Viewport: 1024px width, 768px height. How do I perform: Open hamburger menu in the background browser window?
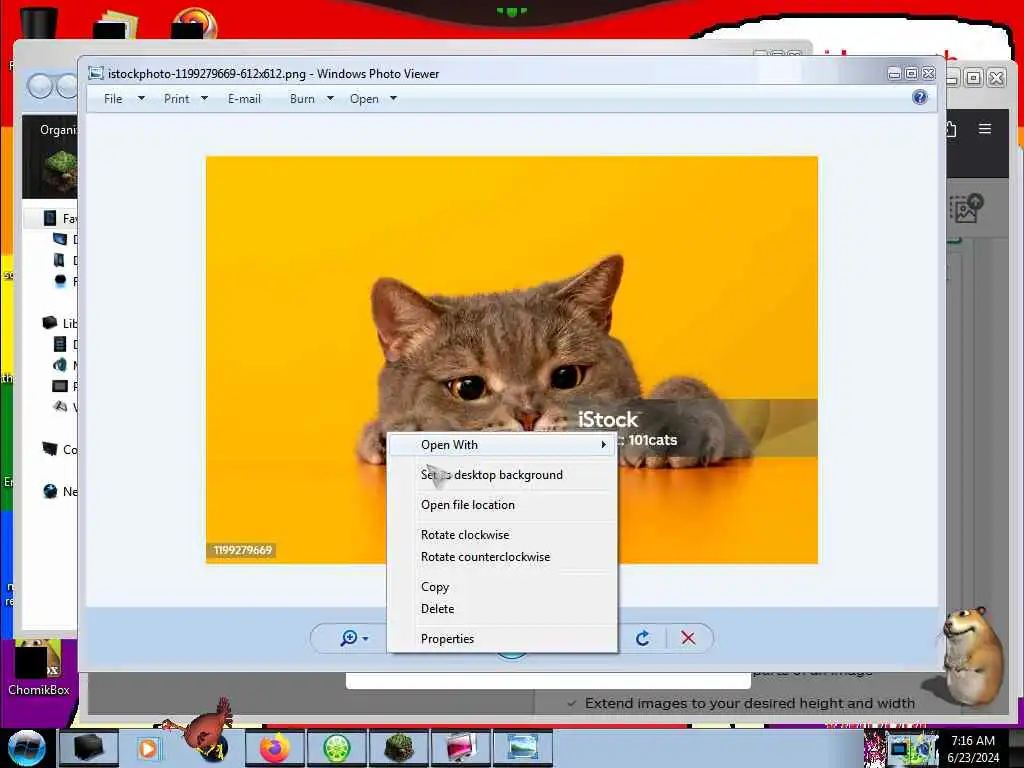[x=985, y=129]
